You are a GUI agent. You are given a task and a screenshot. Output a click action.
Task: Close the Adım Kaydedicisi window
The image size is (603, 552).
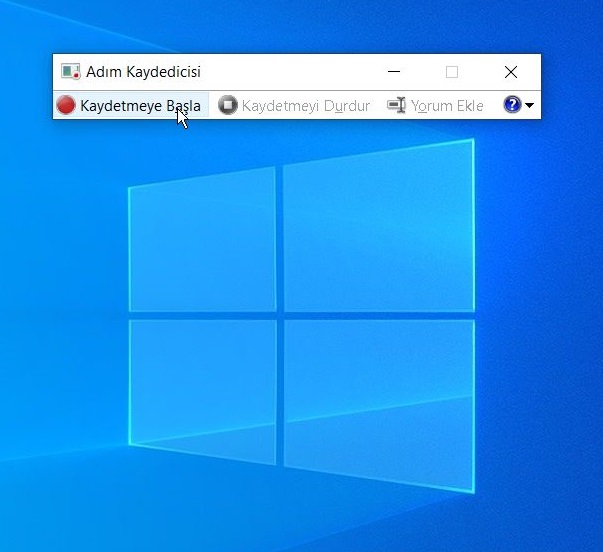coord(511,72)
